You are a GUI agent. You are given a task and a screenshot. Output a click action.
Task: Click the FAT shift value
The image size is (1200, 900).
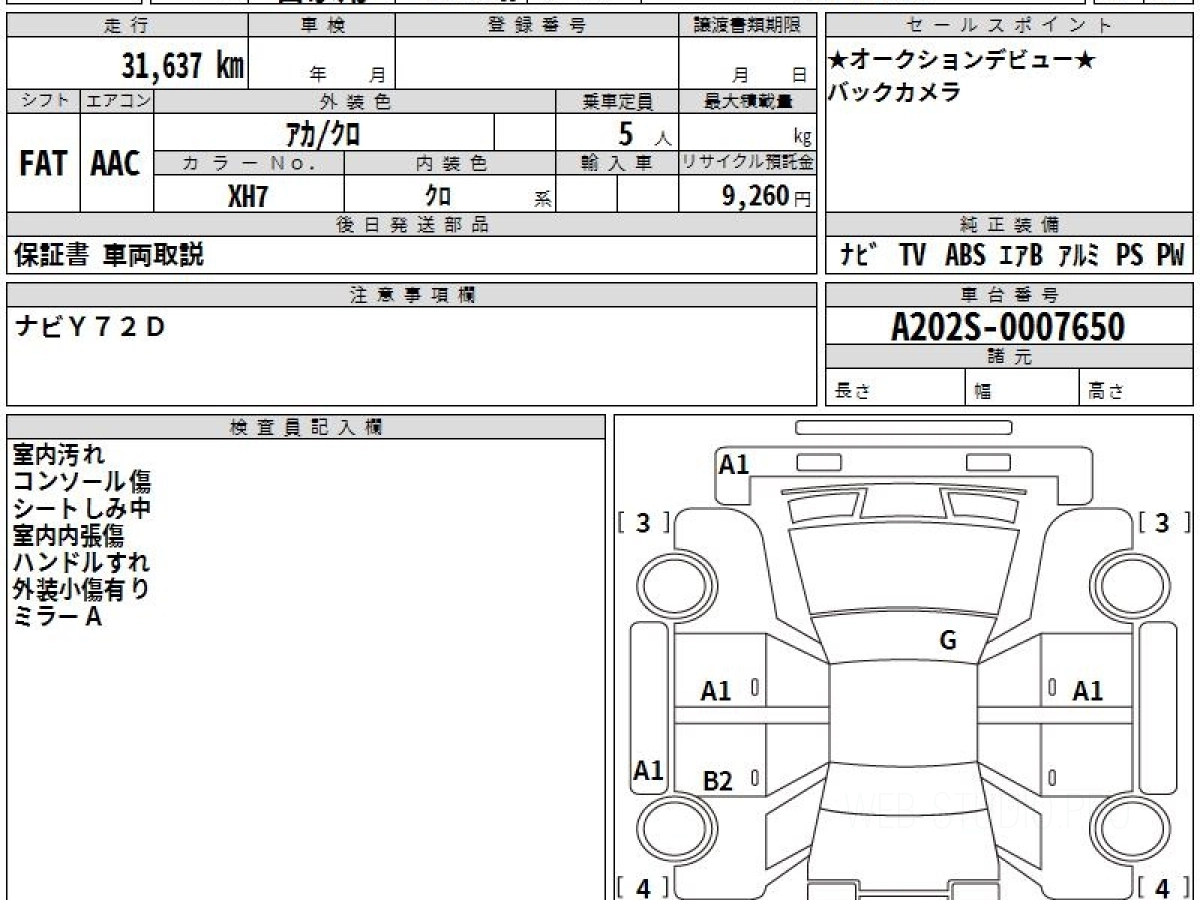pyautogui.click(x=43, y=163)
